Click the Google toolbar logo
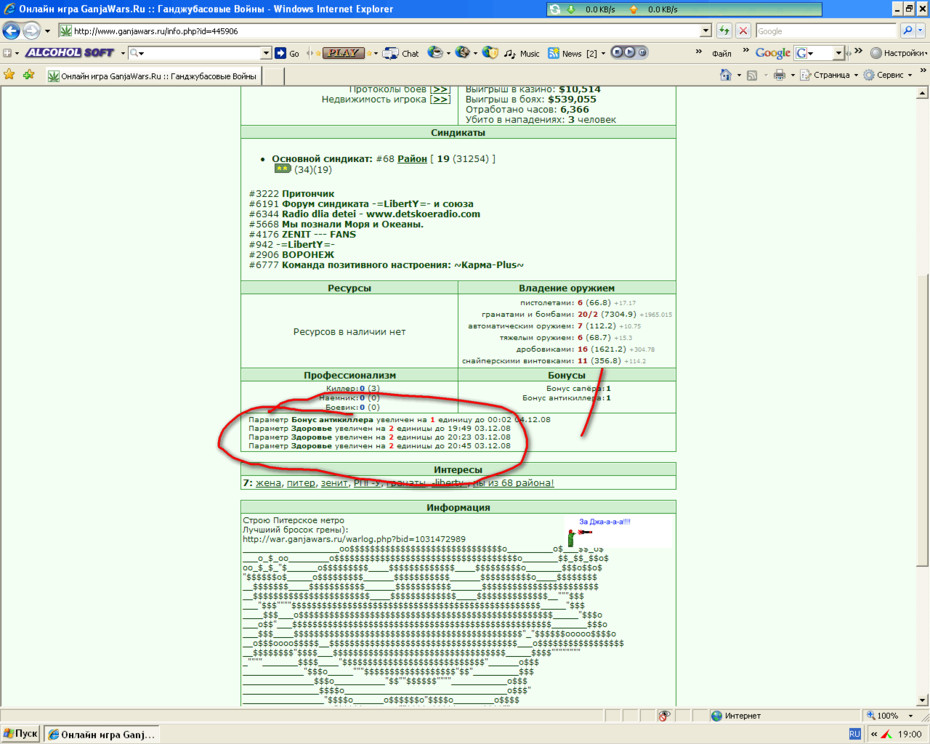Viewport: 930px width, 744px height. coord(772,53)
